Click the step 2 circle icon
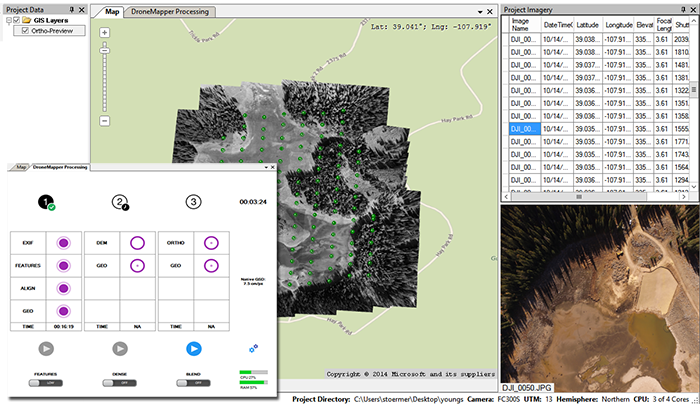Viewport: 700px width, 404px height. (120, 202)
